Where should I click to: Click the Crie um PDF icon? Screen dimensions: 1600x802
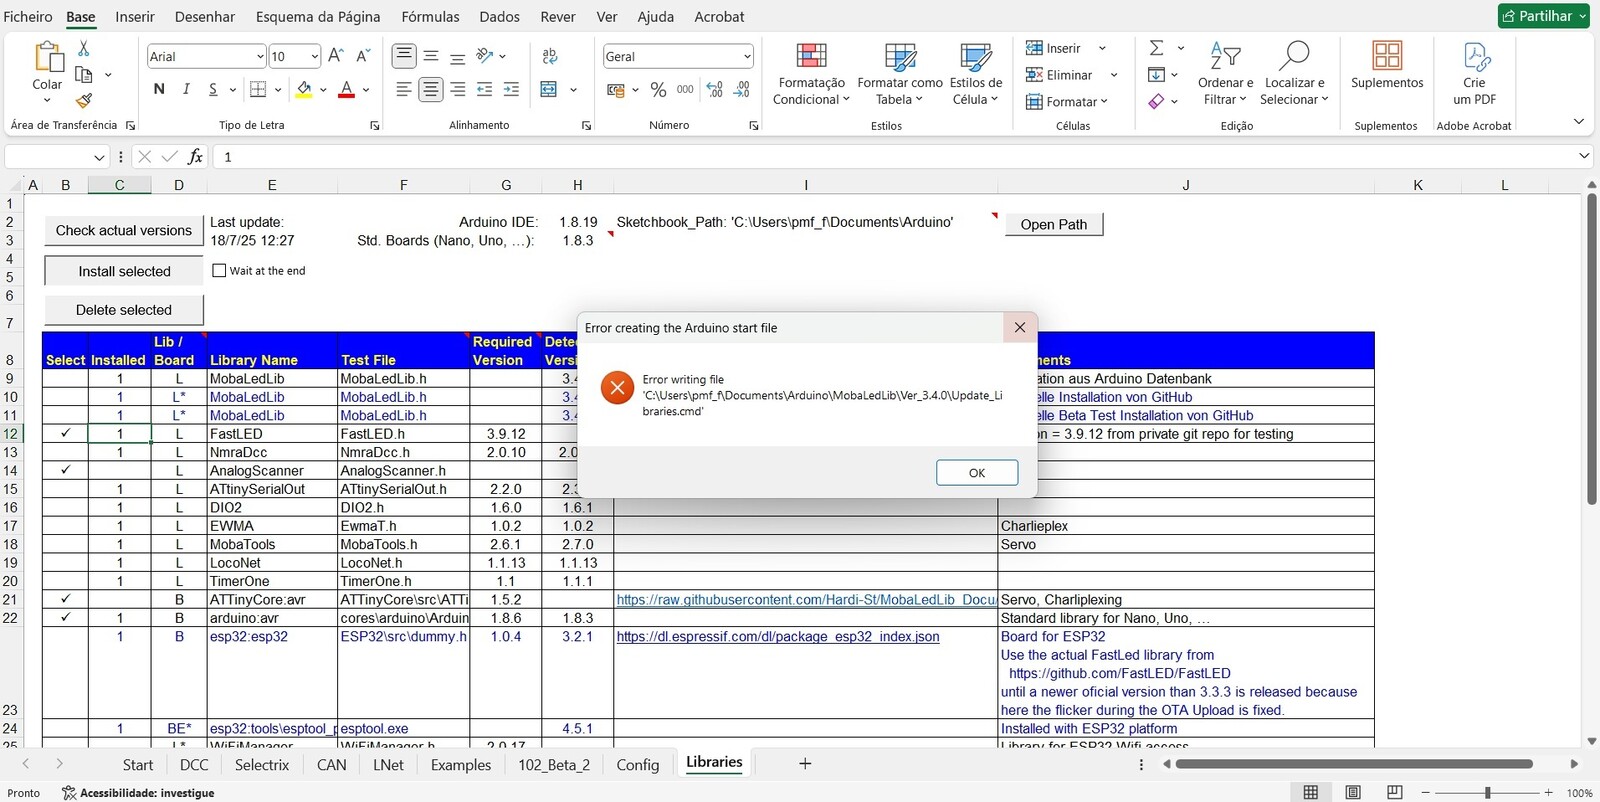click(x=1474, y=56)
